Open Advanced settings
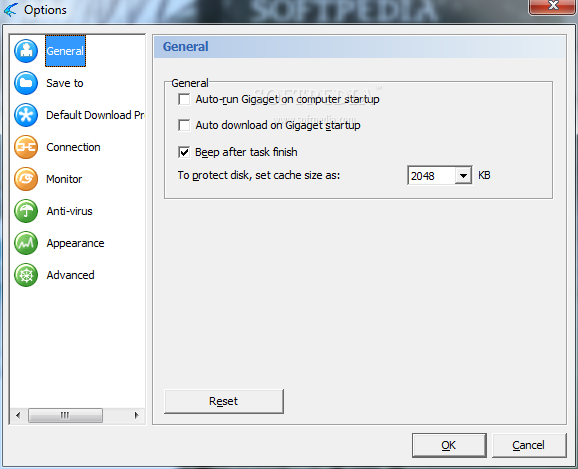Image resolution: width=578 pixels, height=469 pixels. [70, 275]
